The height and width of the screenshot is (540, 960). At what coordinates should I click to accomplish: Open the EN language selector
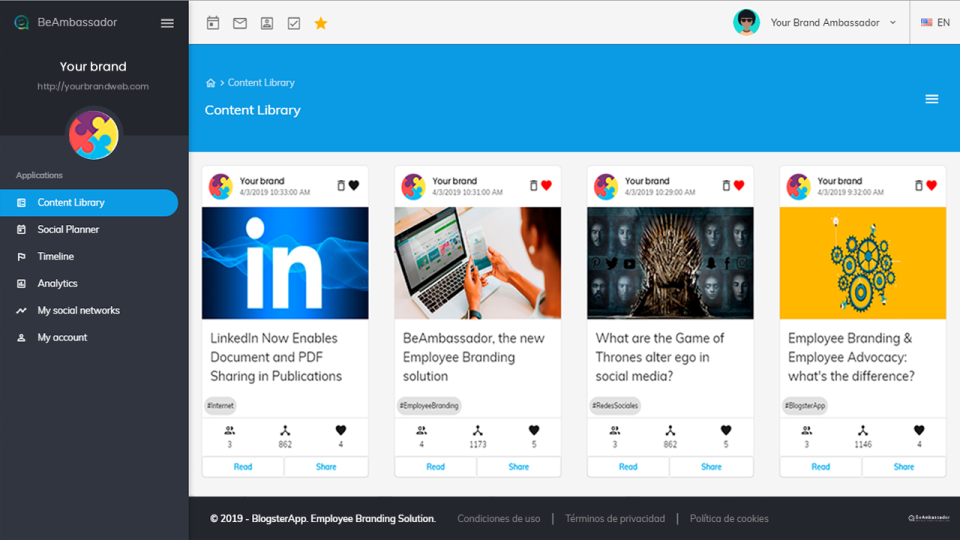pyautogui.click(x=936, y=23)
